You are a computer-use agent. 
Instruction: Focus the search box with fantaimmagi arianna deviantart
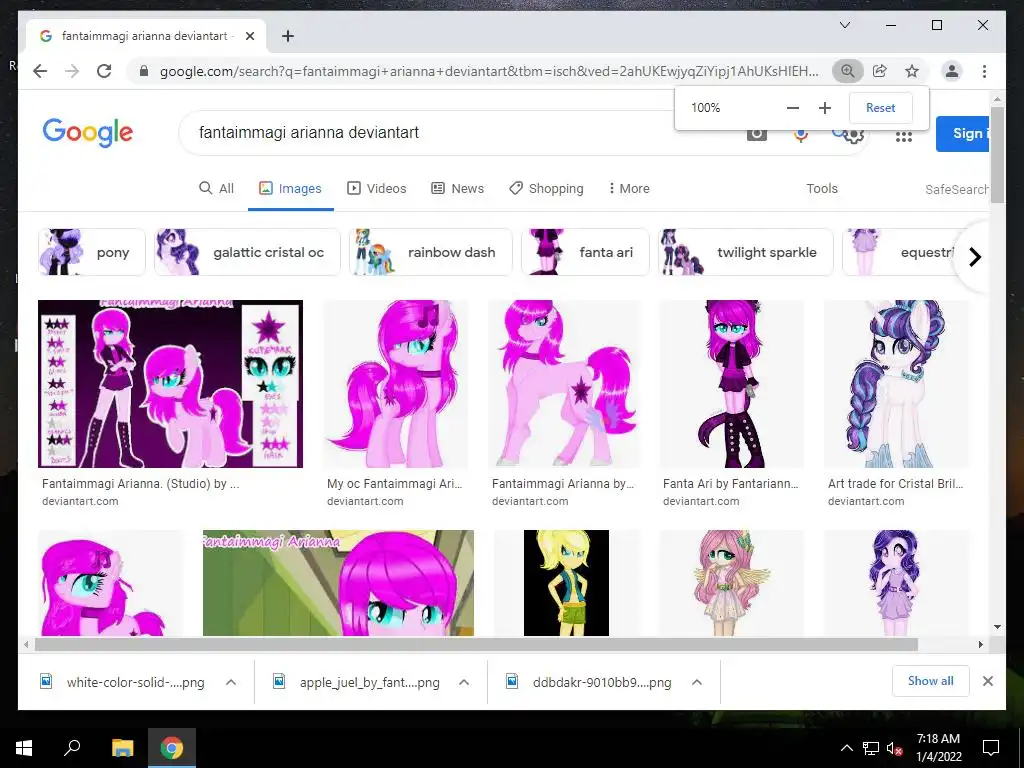point(457,133)
